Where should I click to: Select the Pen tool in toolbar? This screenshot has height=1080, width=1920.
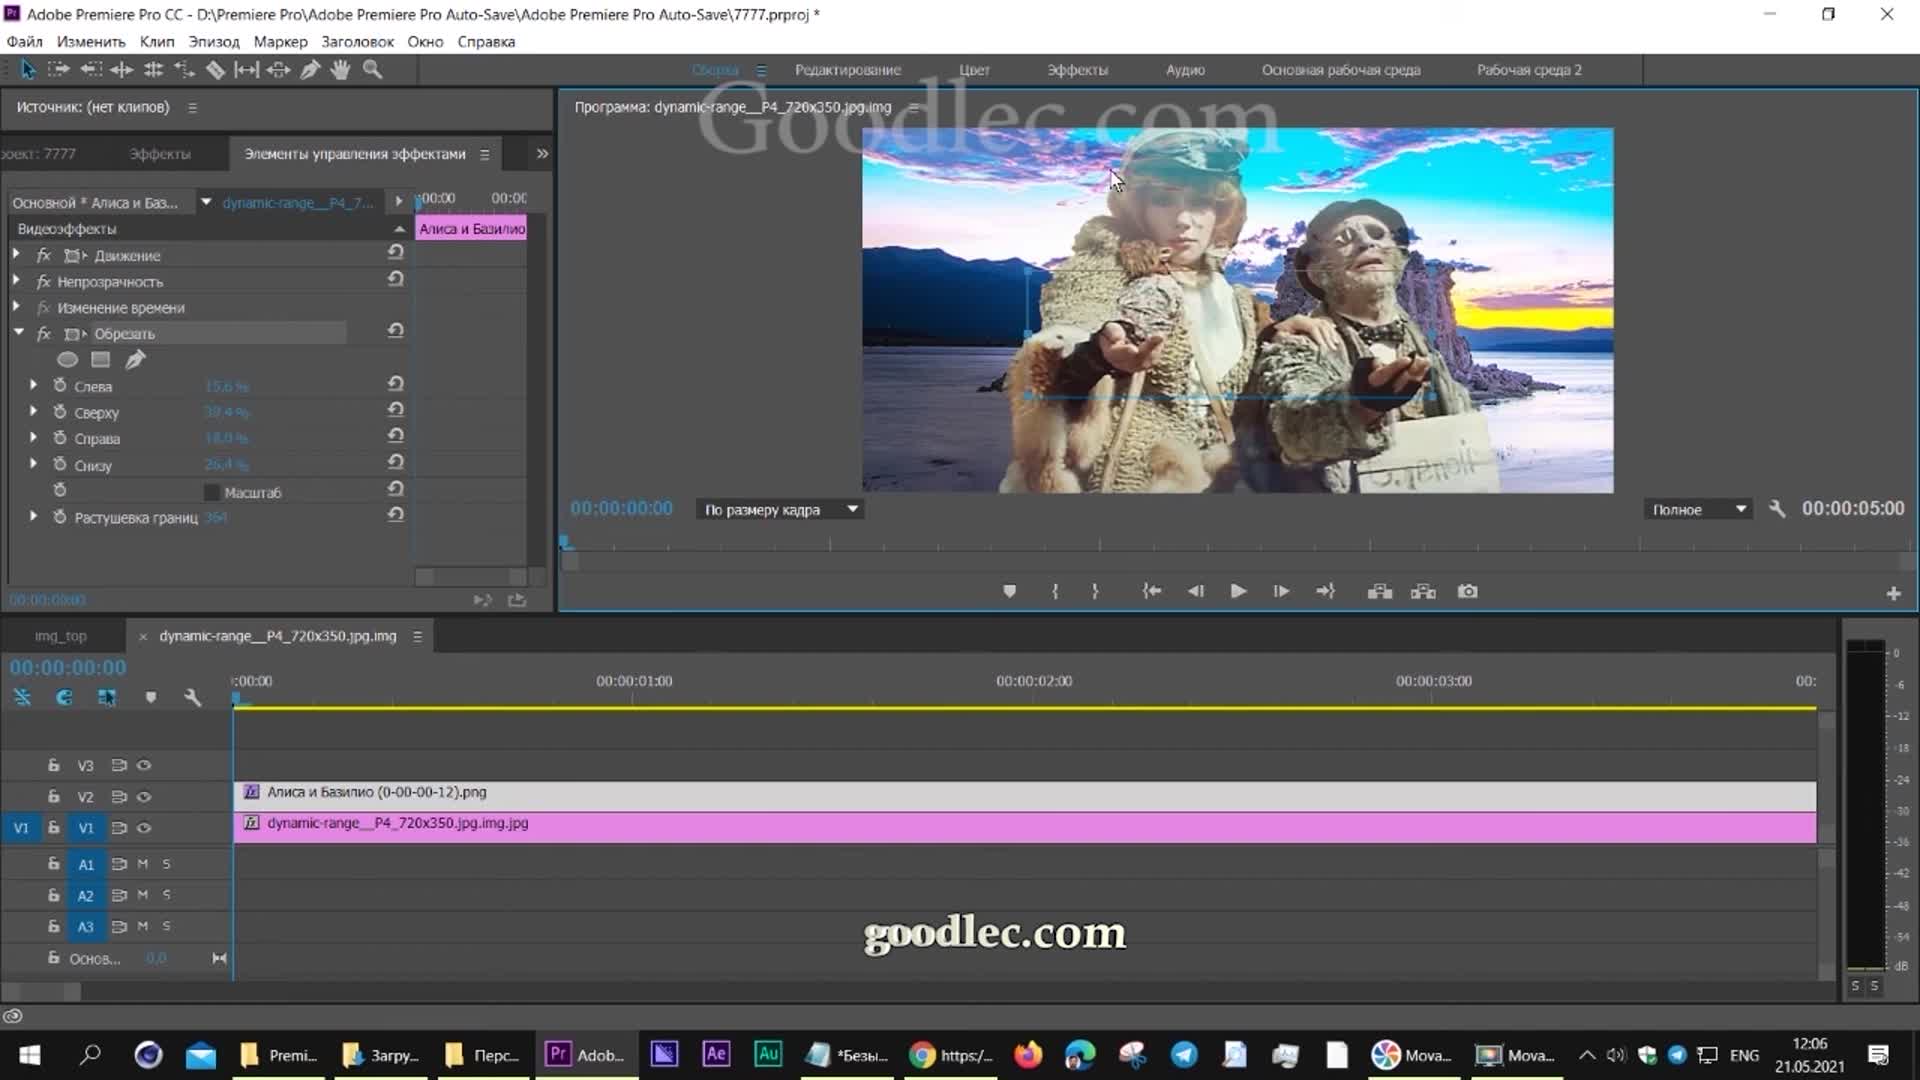[310, 70]
